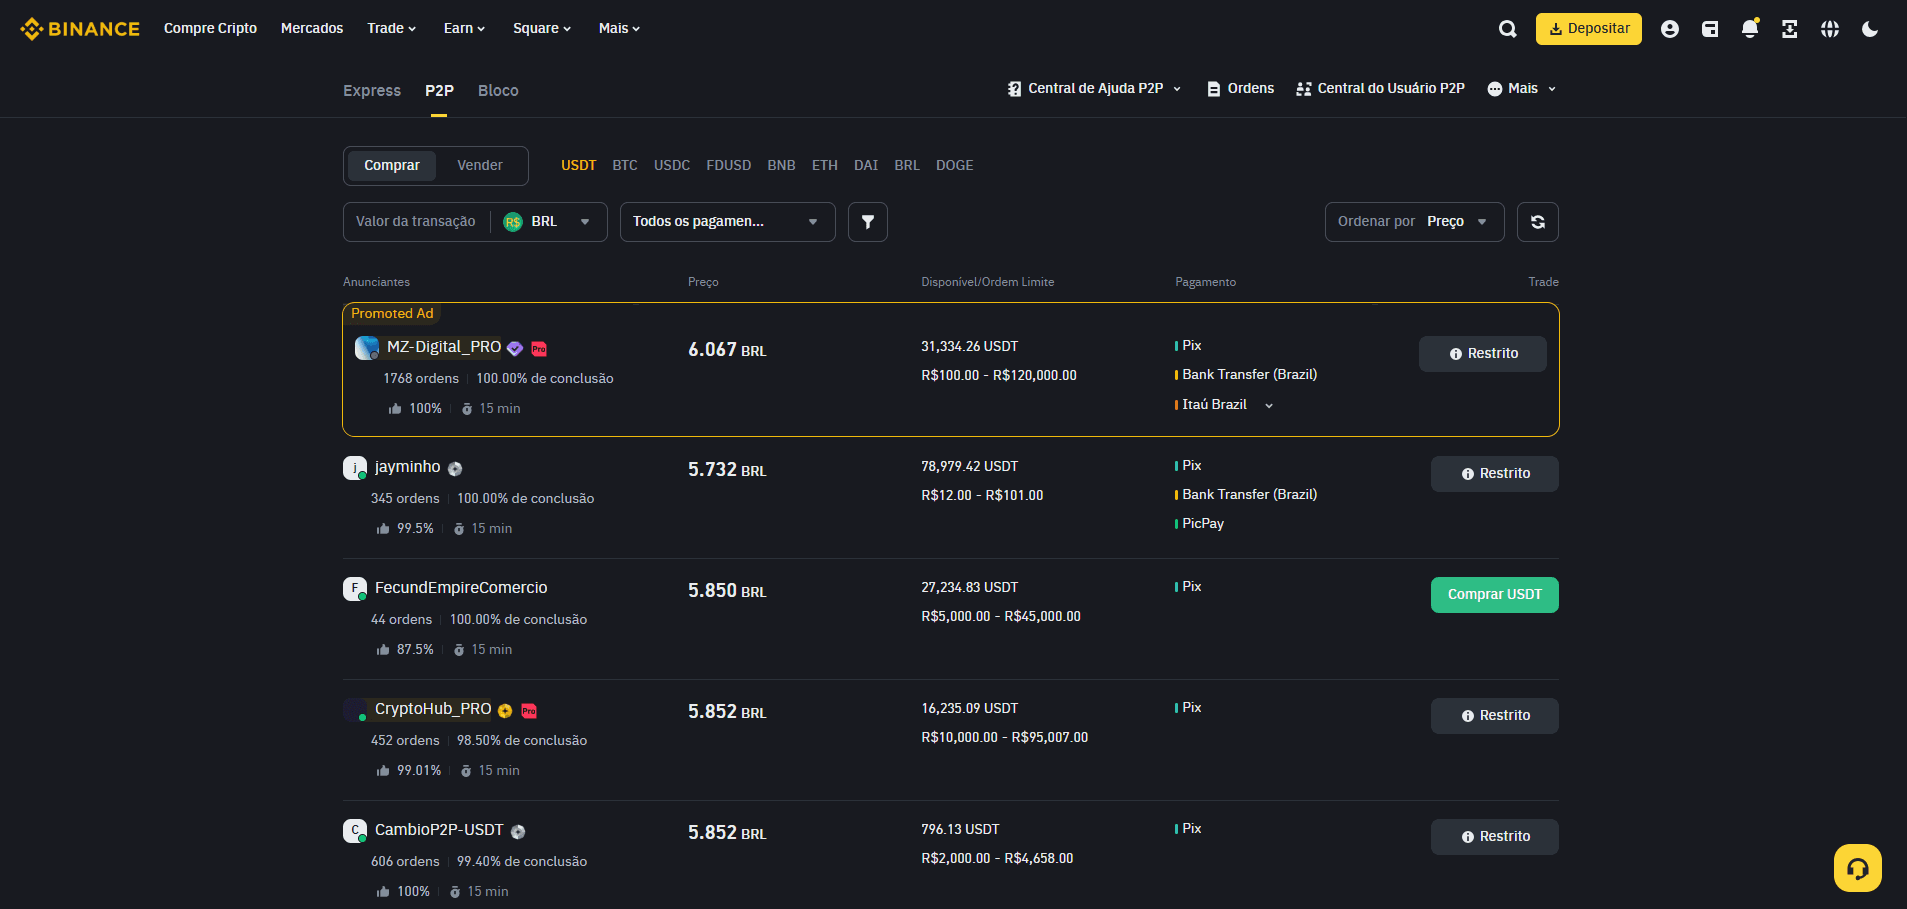Open FecundEmpireComercio advertiser profile name

click(461, 588)
